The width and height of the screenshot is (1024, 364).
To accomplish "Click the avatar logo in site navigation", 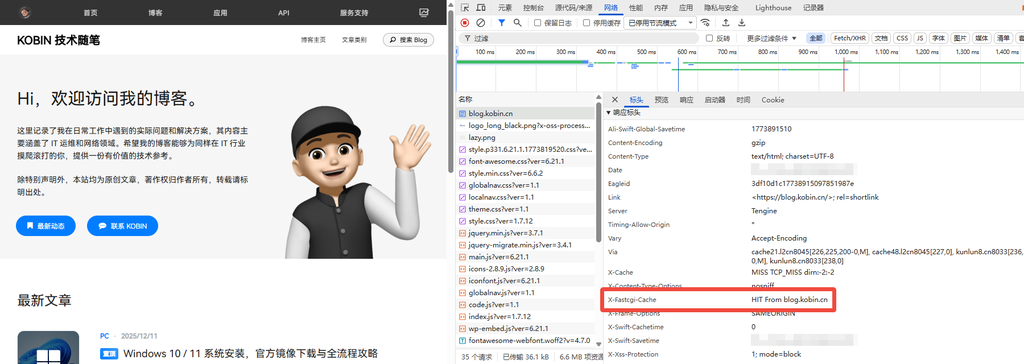I will pyautogui.click(x=24, y=12).
